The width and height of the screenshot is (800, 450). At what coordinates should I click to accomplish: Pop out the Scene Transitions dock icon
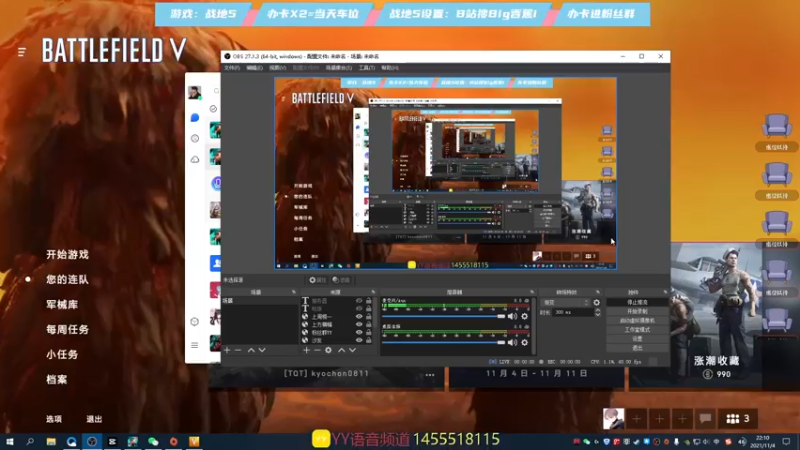[x=597, y=292]
